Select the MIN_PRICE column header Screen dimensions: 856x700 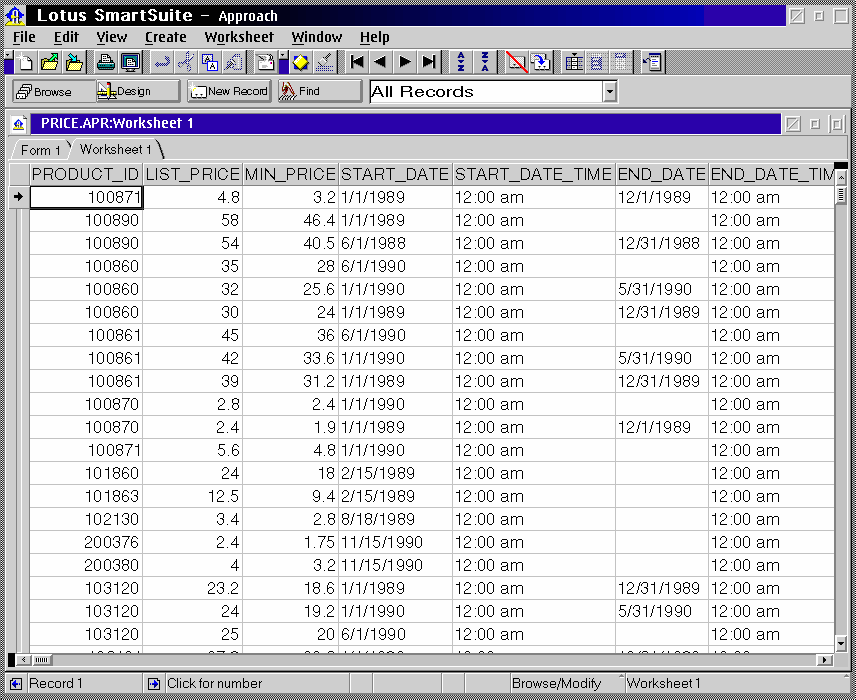[x=290, y=175]
